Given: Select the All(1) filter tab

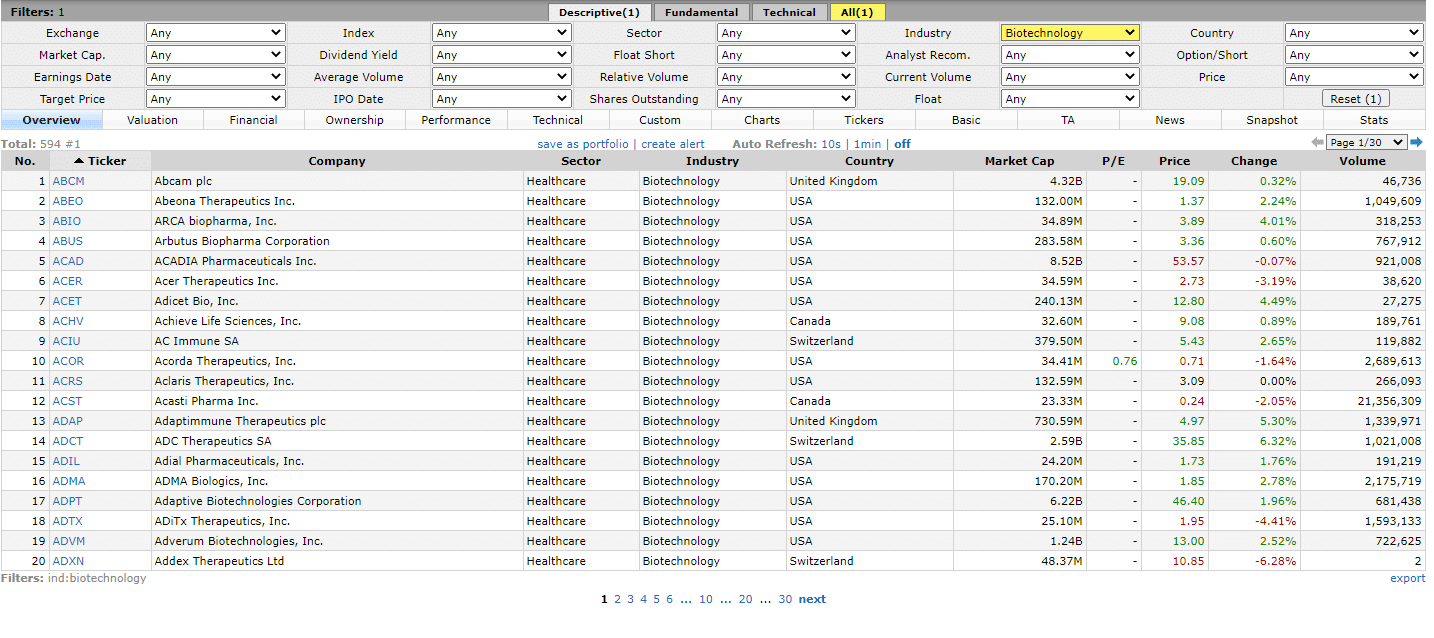Looking at the screenshot, I should pyautogui.click(x=857, y=12).
